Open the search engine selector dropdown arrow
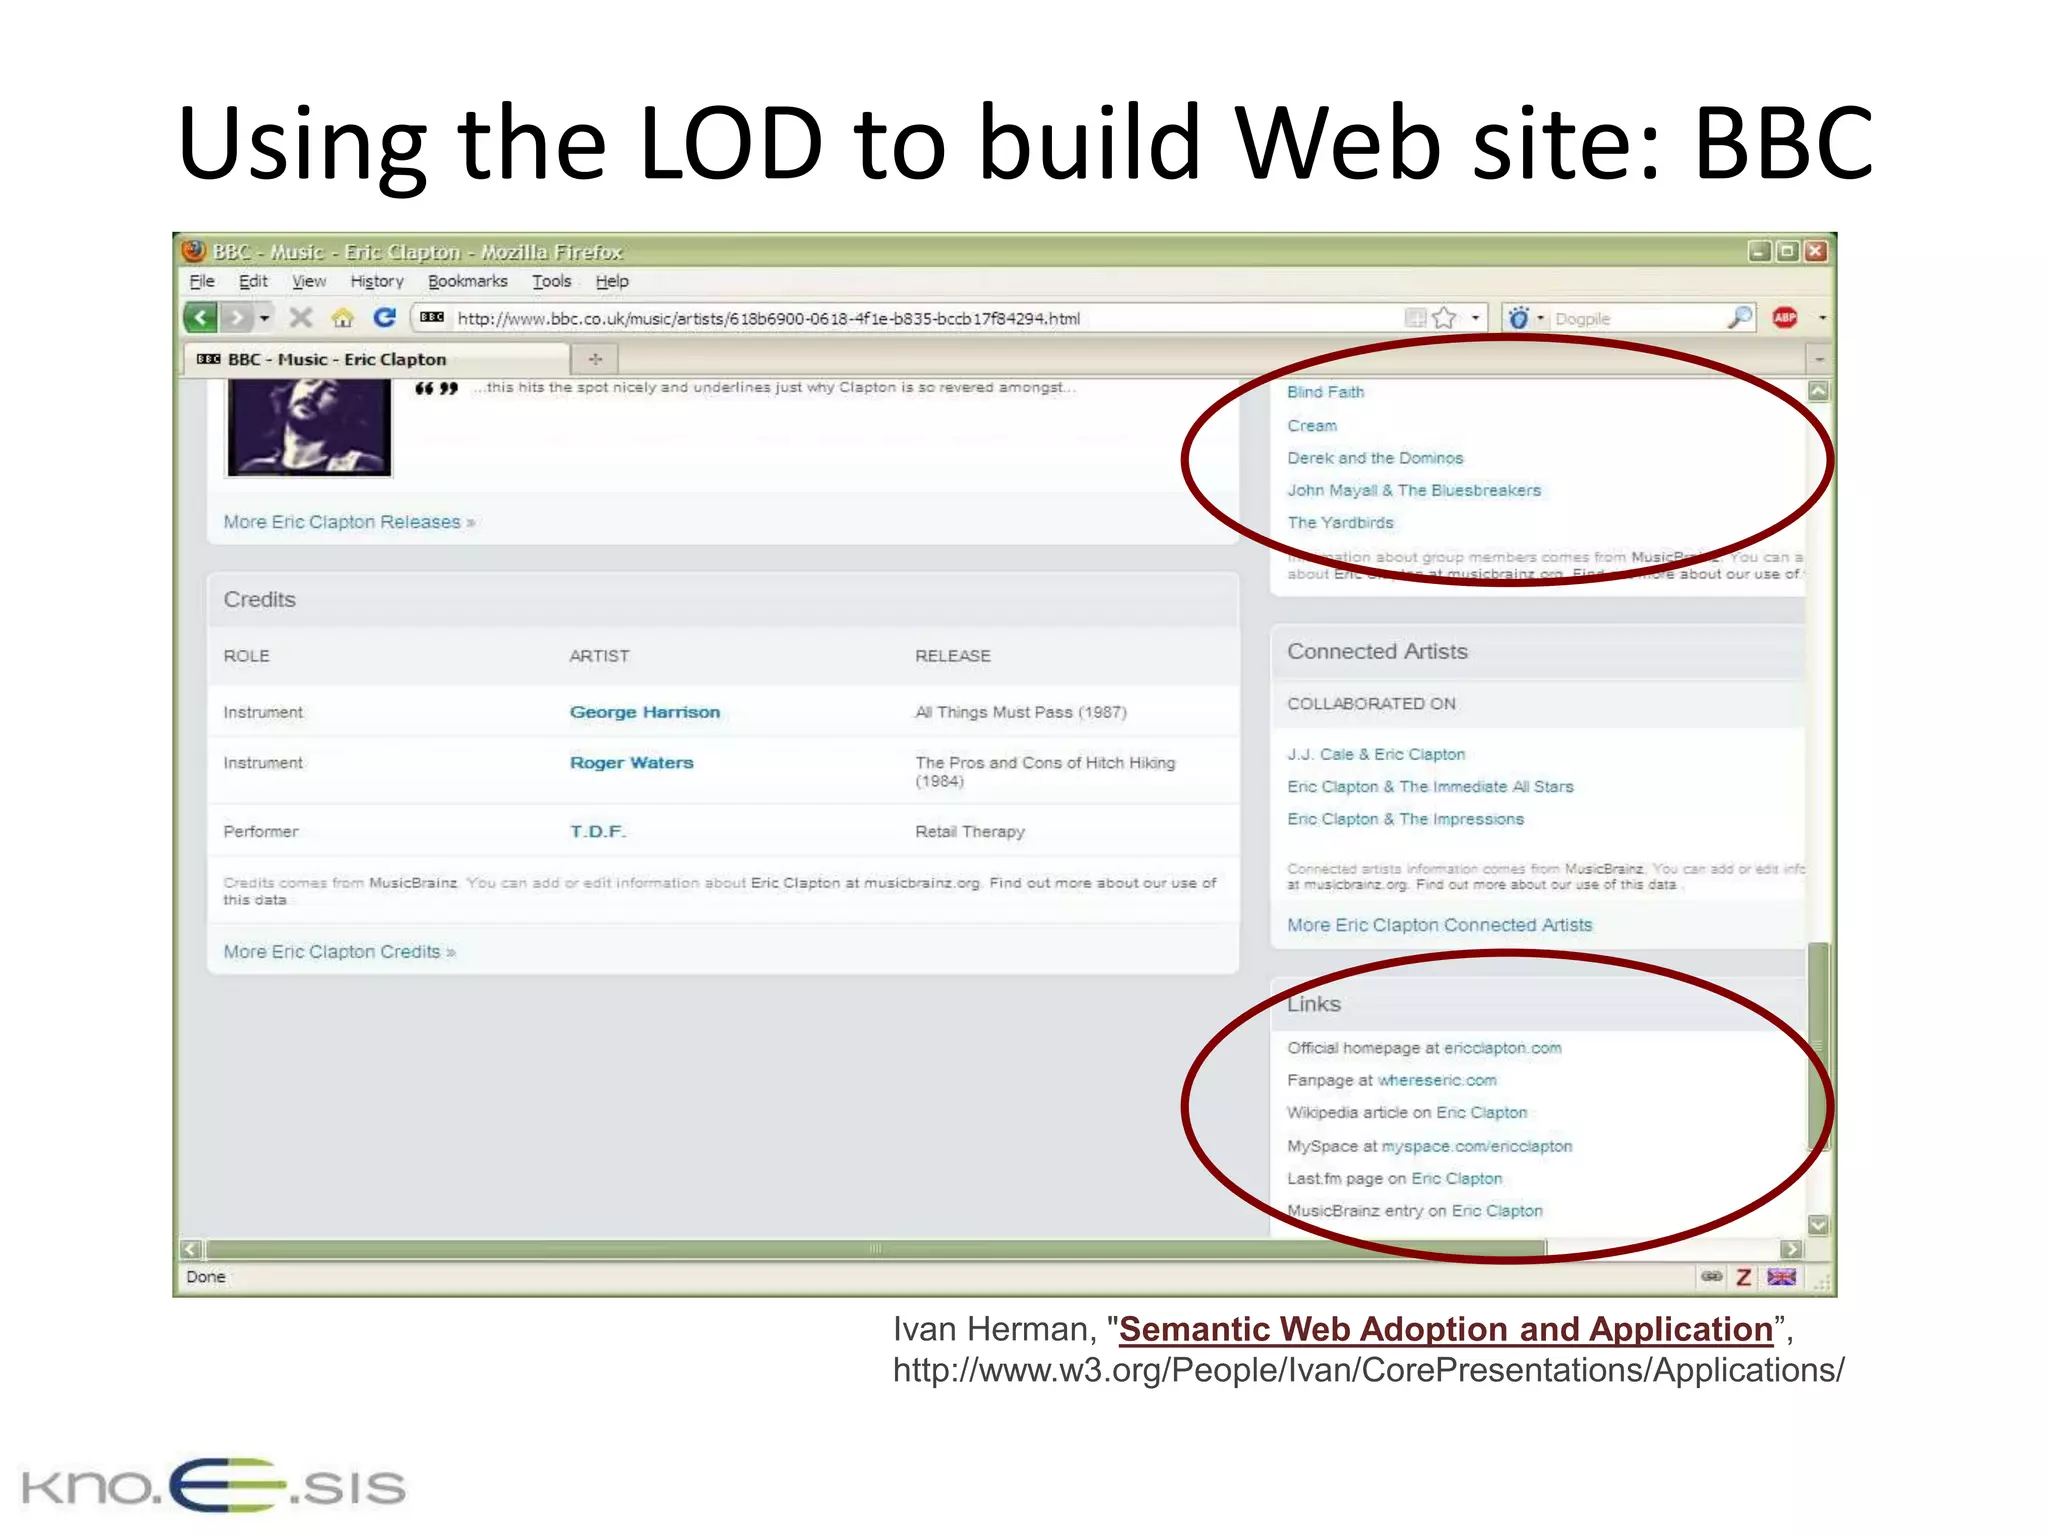Viewport: 2048px width, 1536px height. pos(1541,318)
